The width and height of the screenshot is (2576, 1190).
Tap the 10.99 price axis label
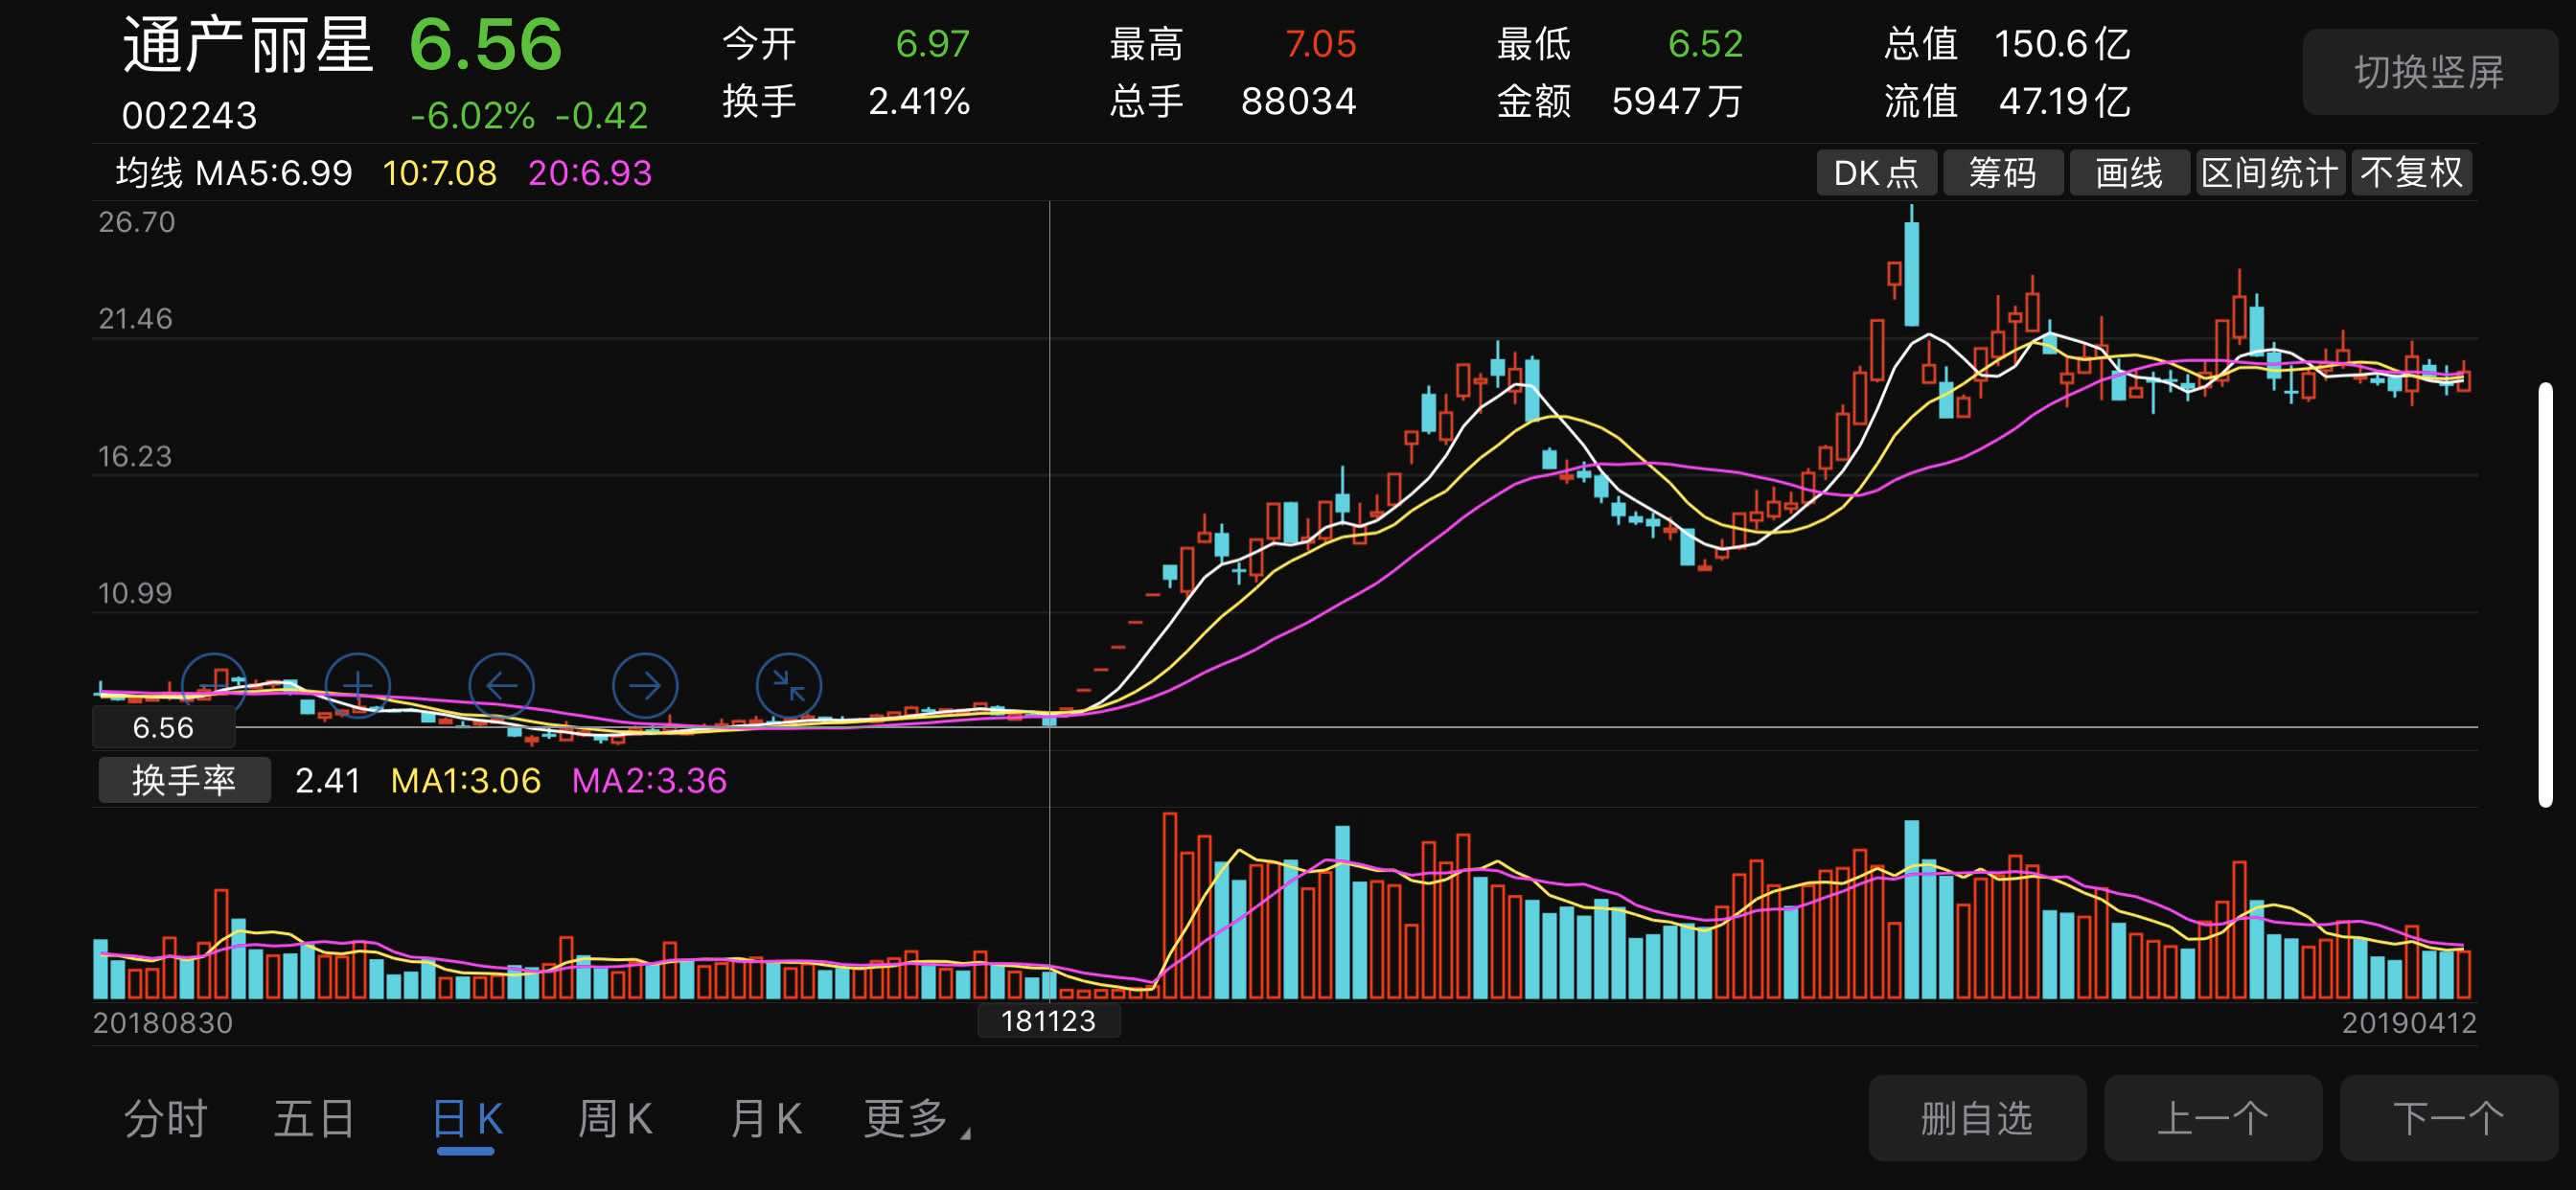pyautogui.click(x=135, y=594)
